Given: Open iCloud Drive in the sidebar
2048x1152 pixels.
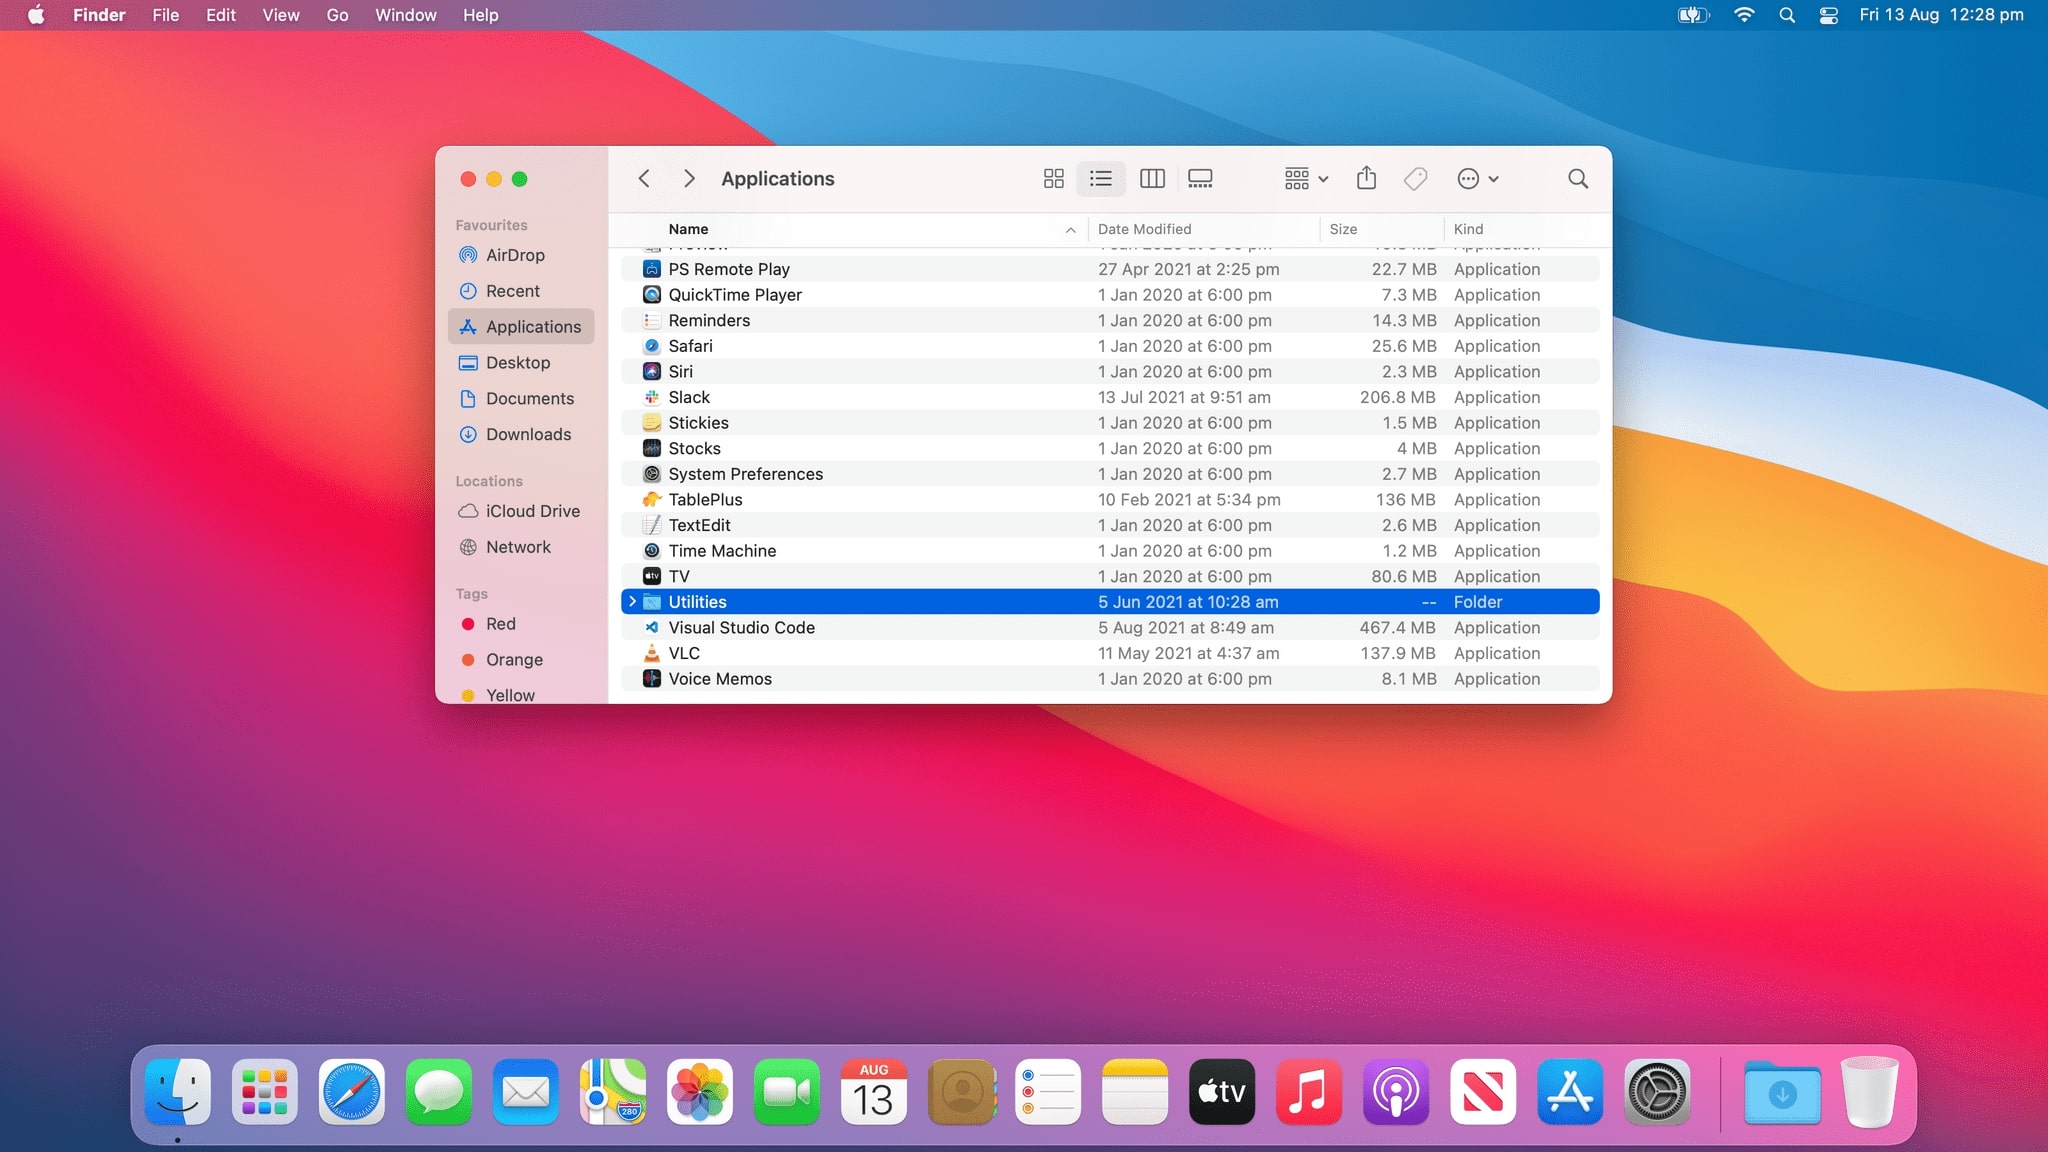Looking at the screenshot, I should pos(520,511).
